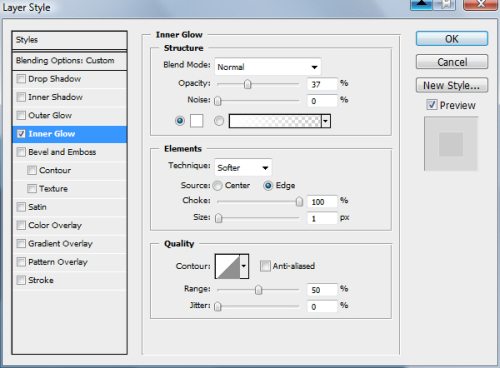Expand the gradient picker dropdown arrow
The width and height of the screenshot is (500, 368).
coord(326,121)
